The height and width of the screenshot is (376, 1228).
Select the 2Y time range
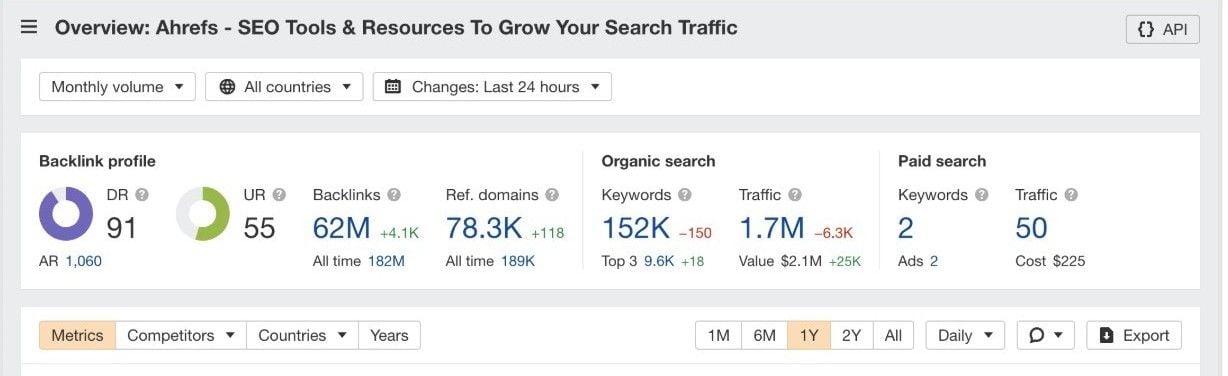[x=851, y=336]
